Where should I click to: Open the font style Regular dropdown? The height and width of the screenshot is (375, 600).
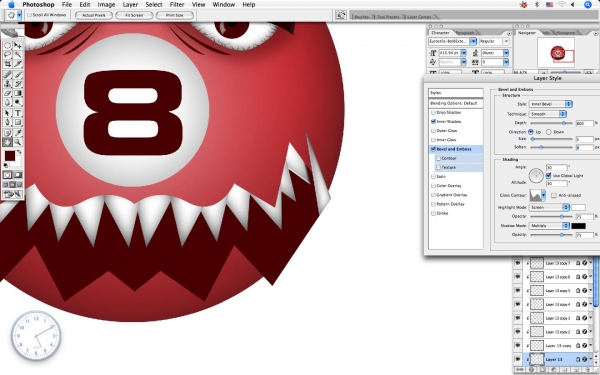point(506,41)
